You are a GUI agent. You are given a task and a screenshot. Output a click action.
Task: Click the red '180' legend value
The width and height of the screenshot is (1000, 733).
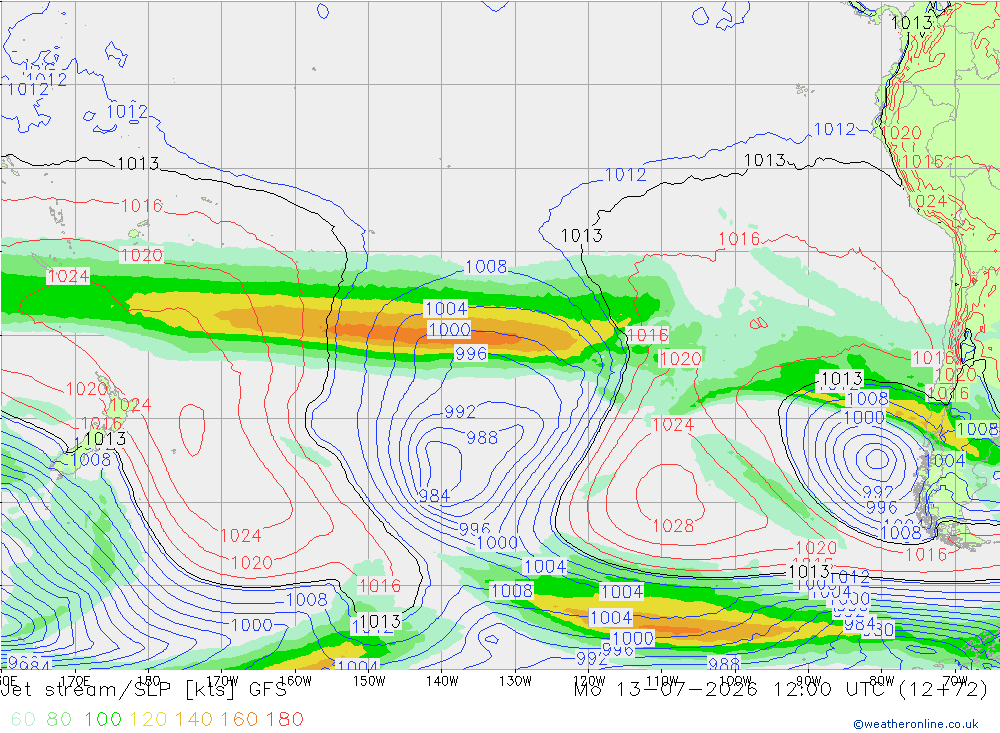[x=284, y=719]
